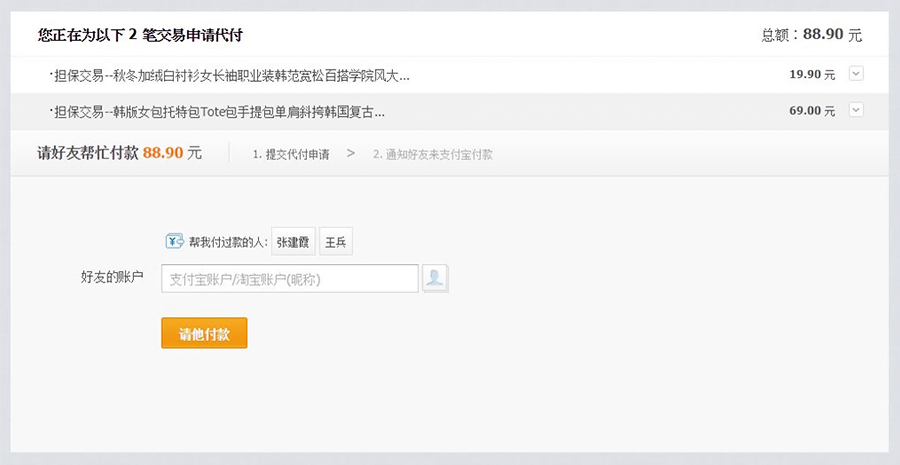Click the 秋冬加绒白衬衫 transaction row
Image resolution: width=900 pixels, height=465 pixels.
(x=449, y=75)
